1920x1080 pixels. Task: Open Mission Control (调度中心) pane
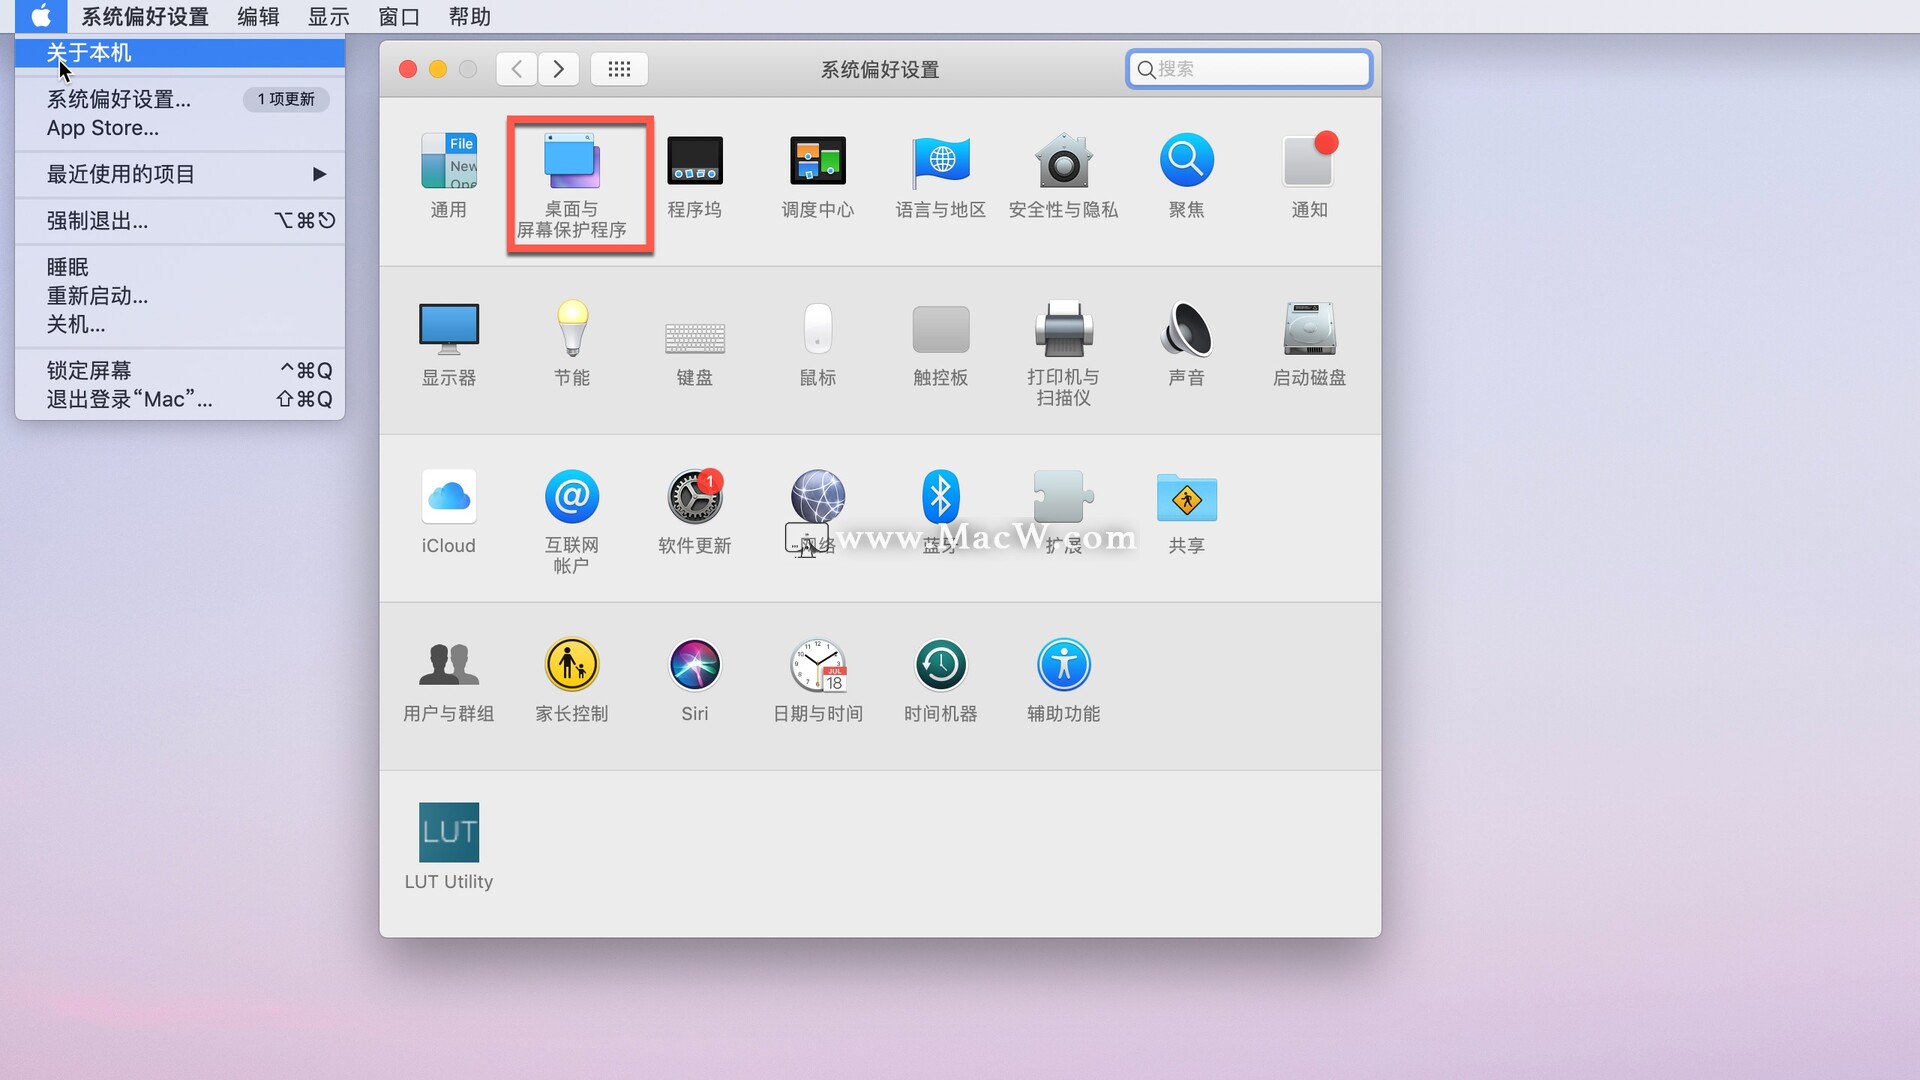click(x=817, y=162)
